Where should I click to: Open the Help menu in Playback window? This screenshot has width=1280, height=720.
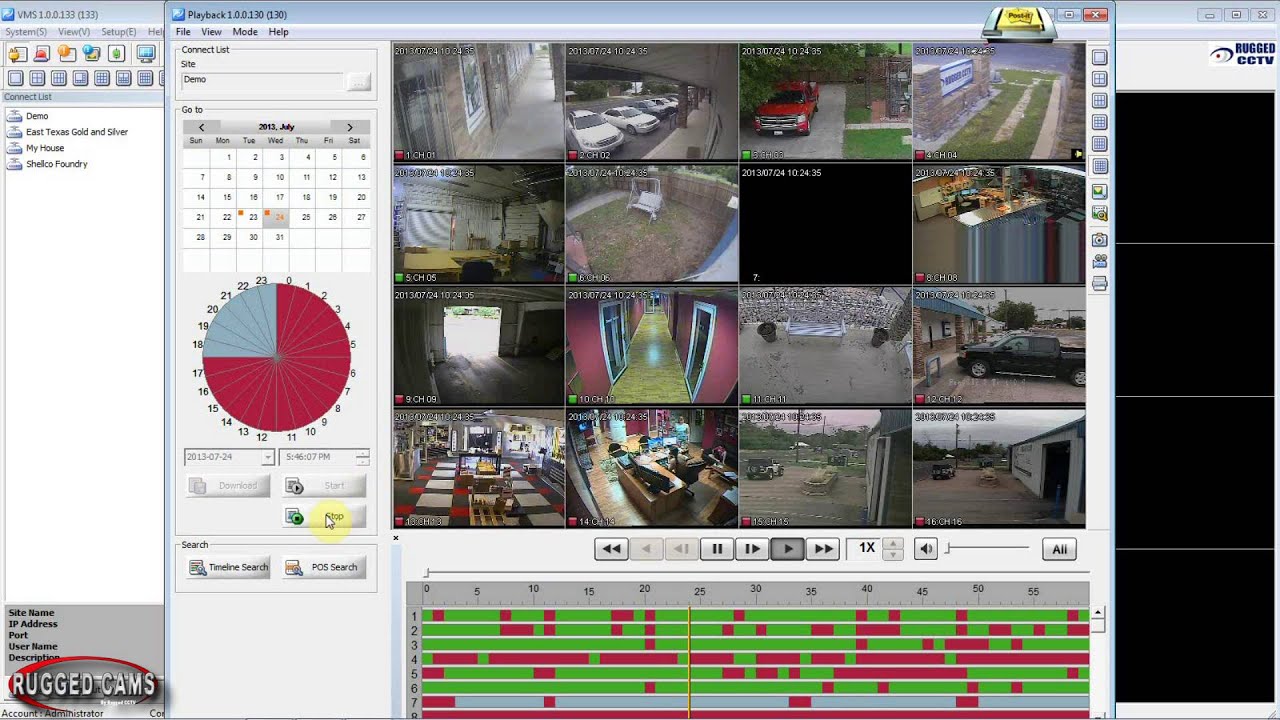pos(278,32)
